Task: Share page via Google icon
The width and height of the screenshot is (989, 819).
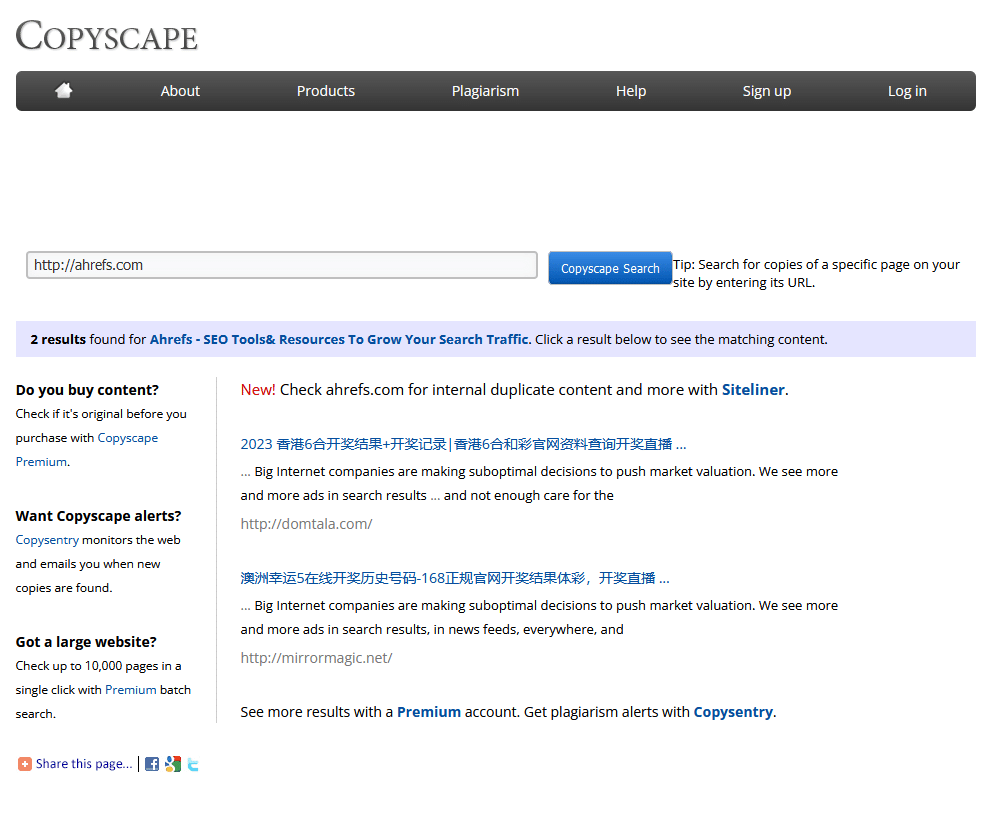Action: click(x=173, y=764)
